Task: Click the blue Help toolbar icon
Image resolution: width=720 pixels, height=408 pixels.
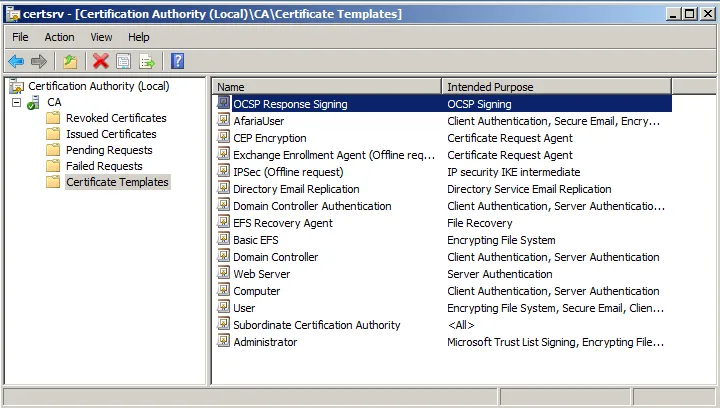Action: 177,62
